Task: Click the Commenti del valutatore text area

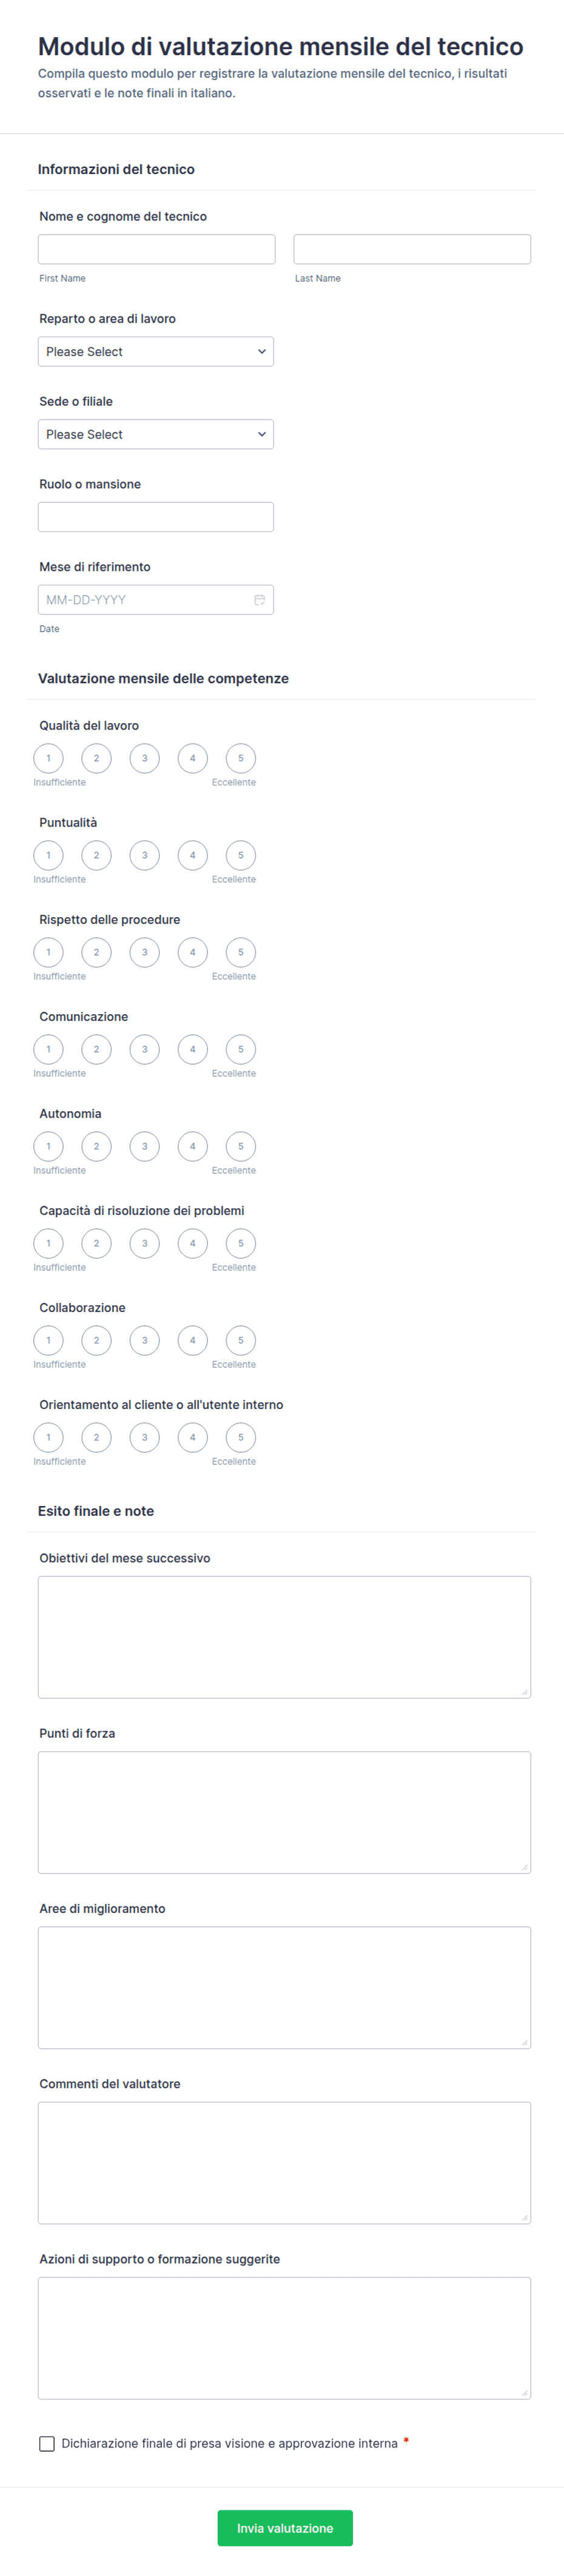Action: coord(285,2164)
